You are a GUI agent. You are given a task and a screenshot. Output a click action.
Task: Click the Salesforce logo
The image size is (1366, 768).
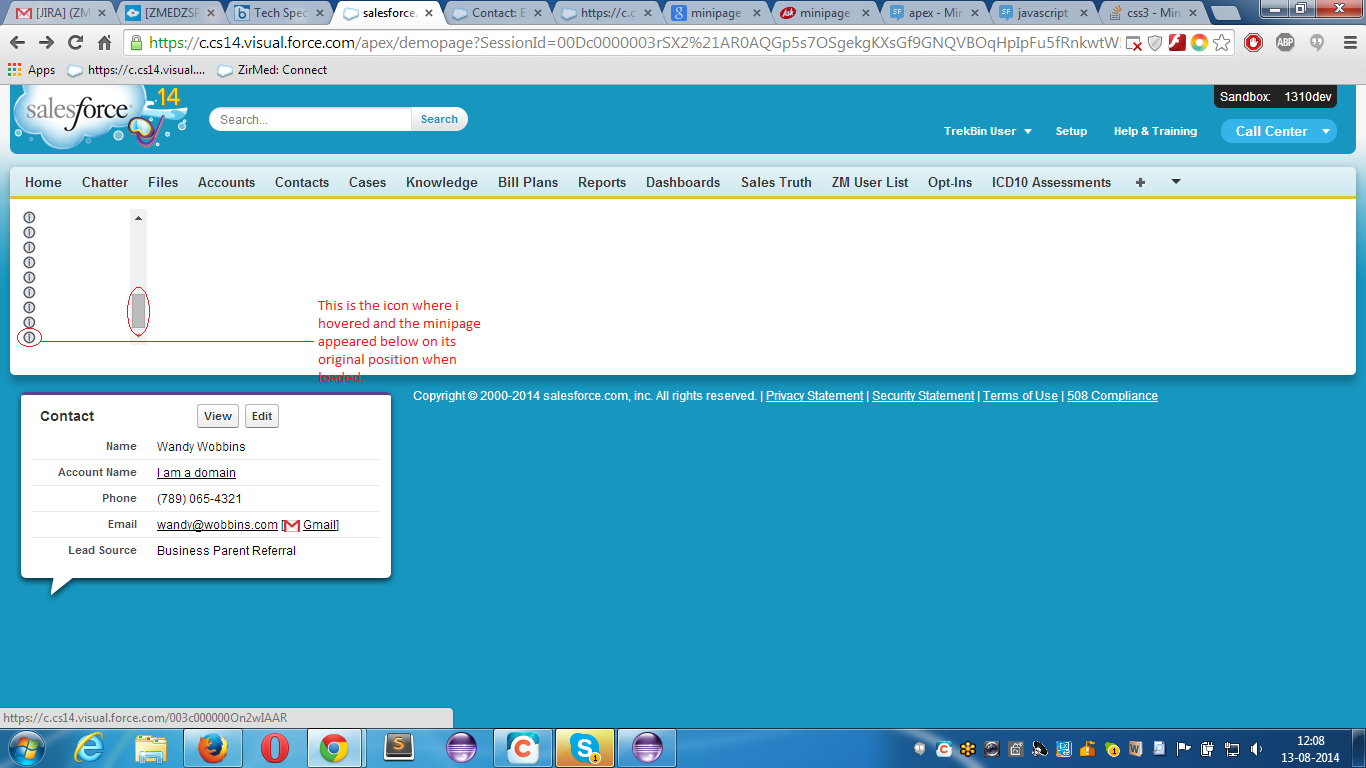[98, 118]
